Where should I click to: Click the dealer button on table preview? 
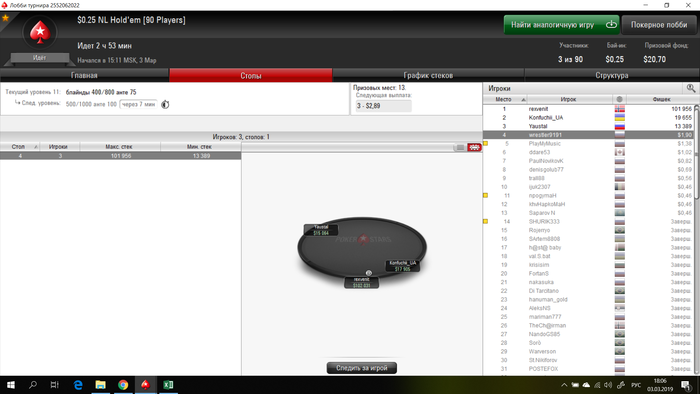[x=369, y=273]
